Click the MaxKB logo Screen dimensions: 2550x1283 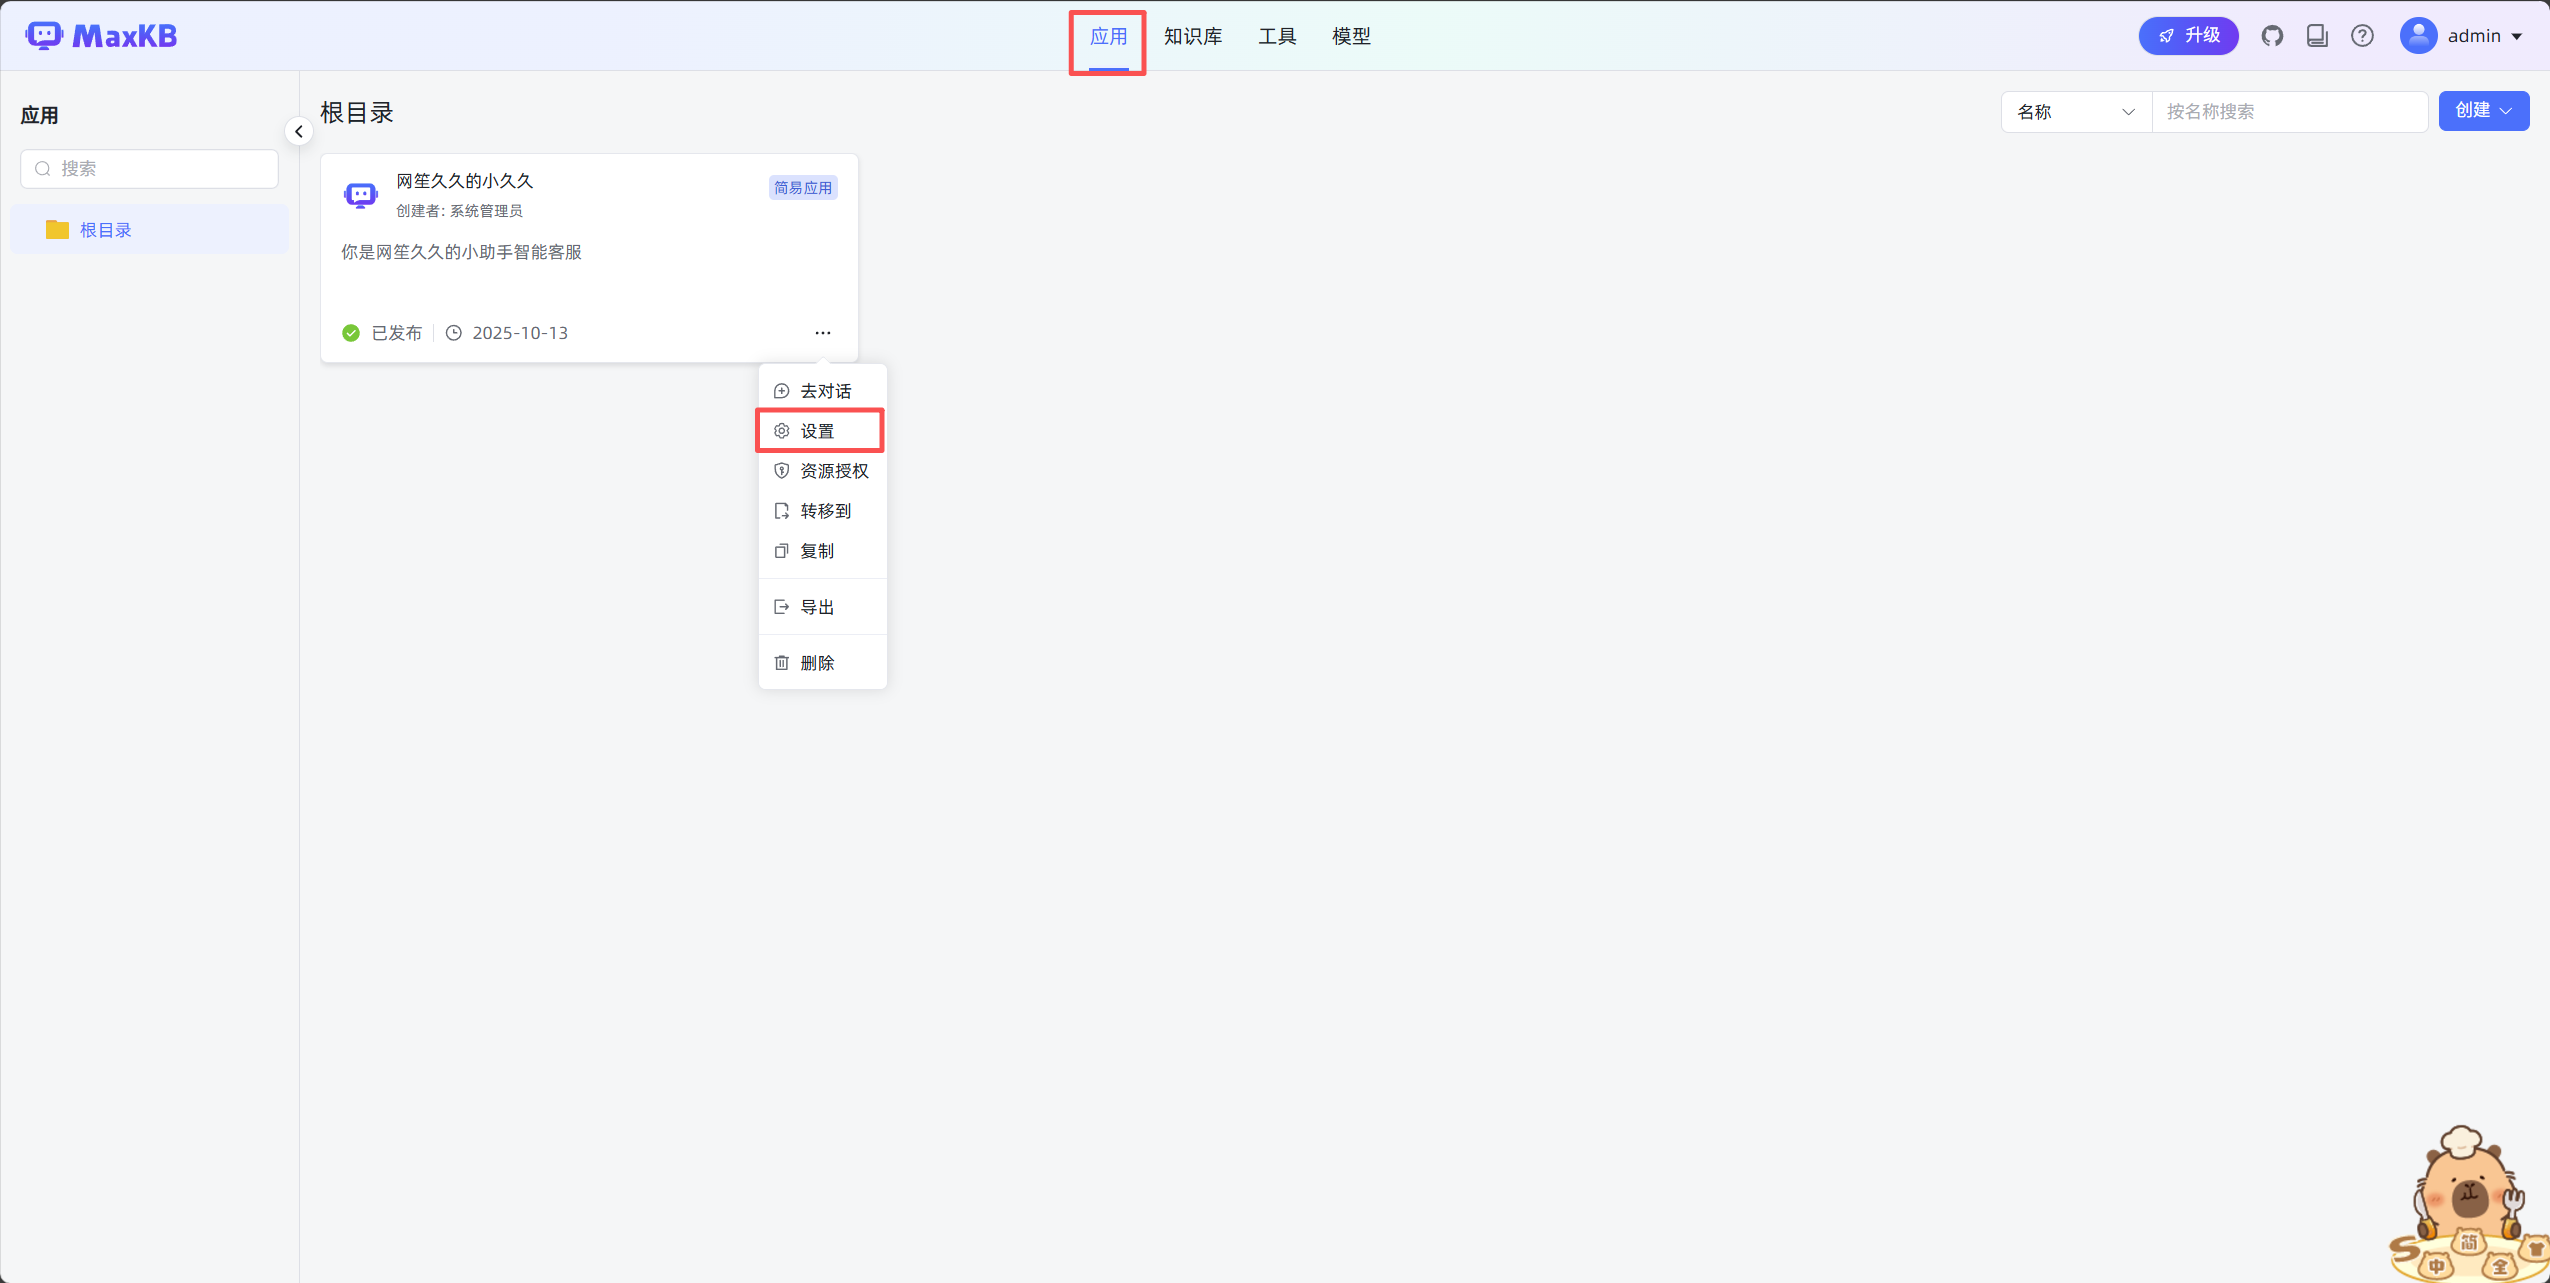(x=101, y=36)
